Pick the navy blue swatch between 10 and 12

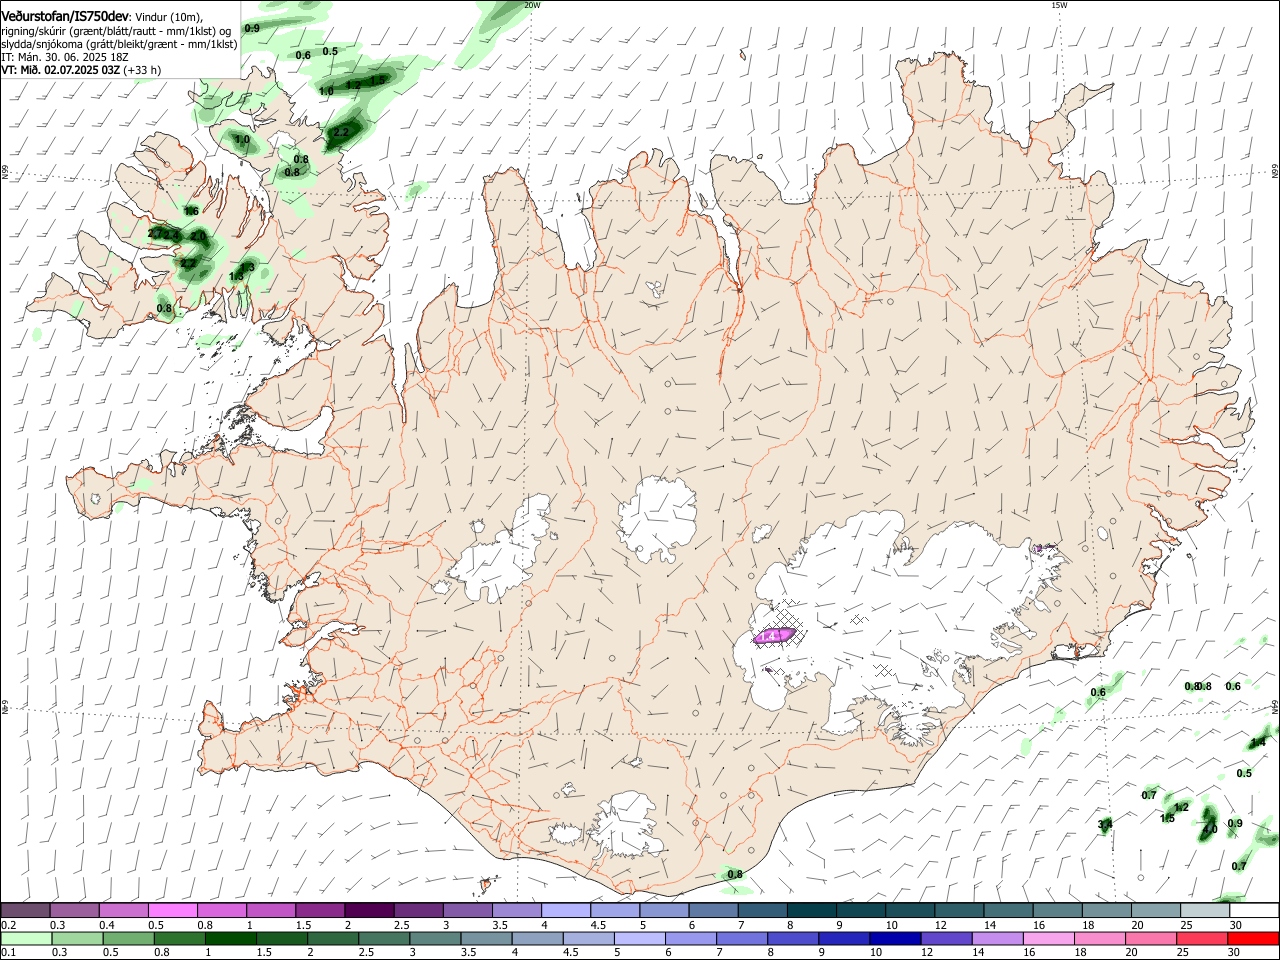pos(894,939)
